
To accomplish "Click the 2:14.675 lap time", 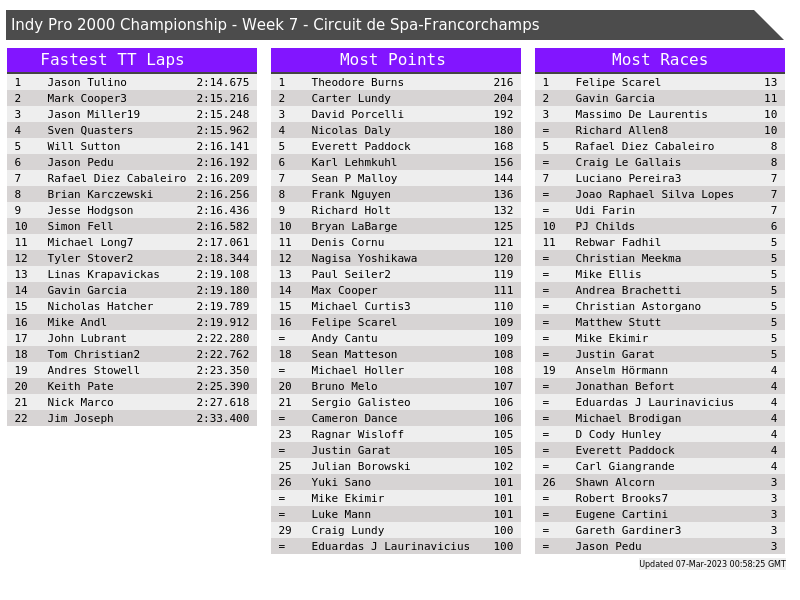I will pos(222,82).
